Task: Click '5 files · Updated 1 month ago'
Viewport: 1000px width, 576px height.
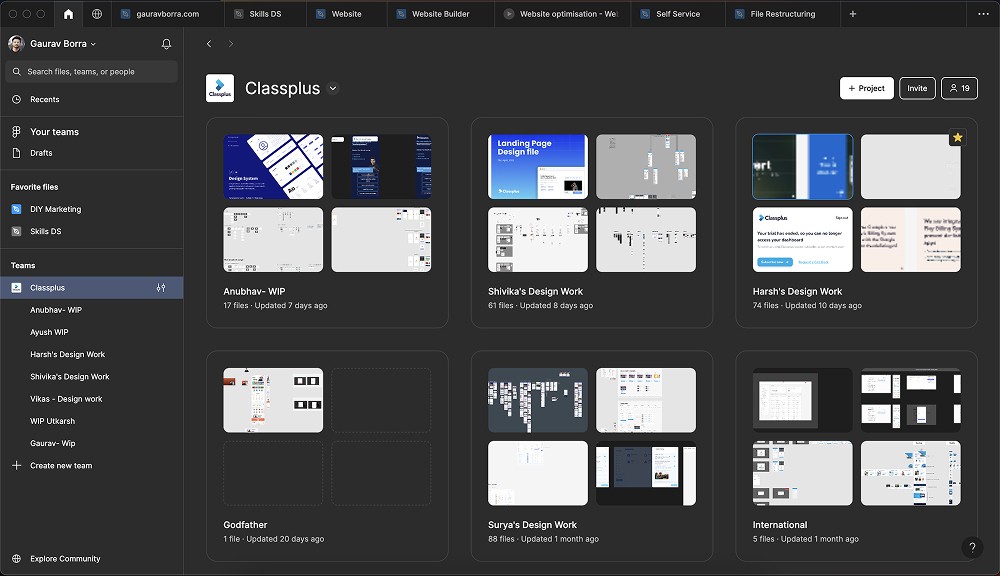Action: click(805, 539)
